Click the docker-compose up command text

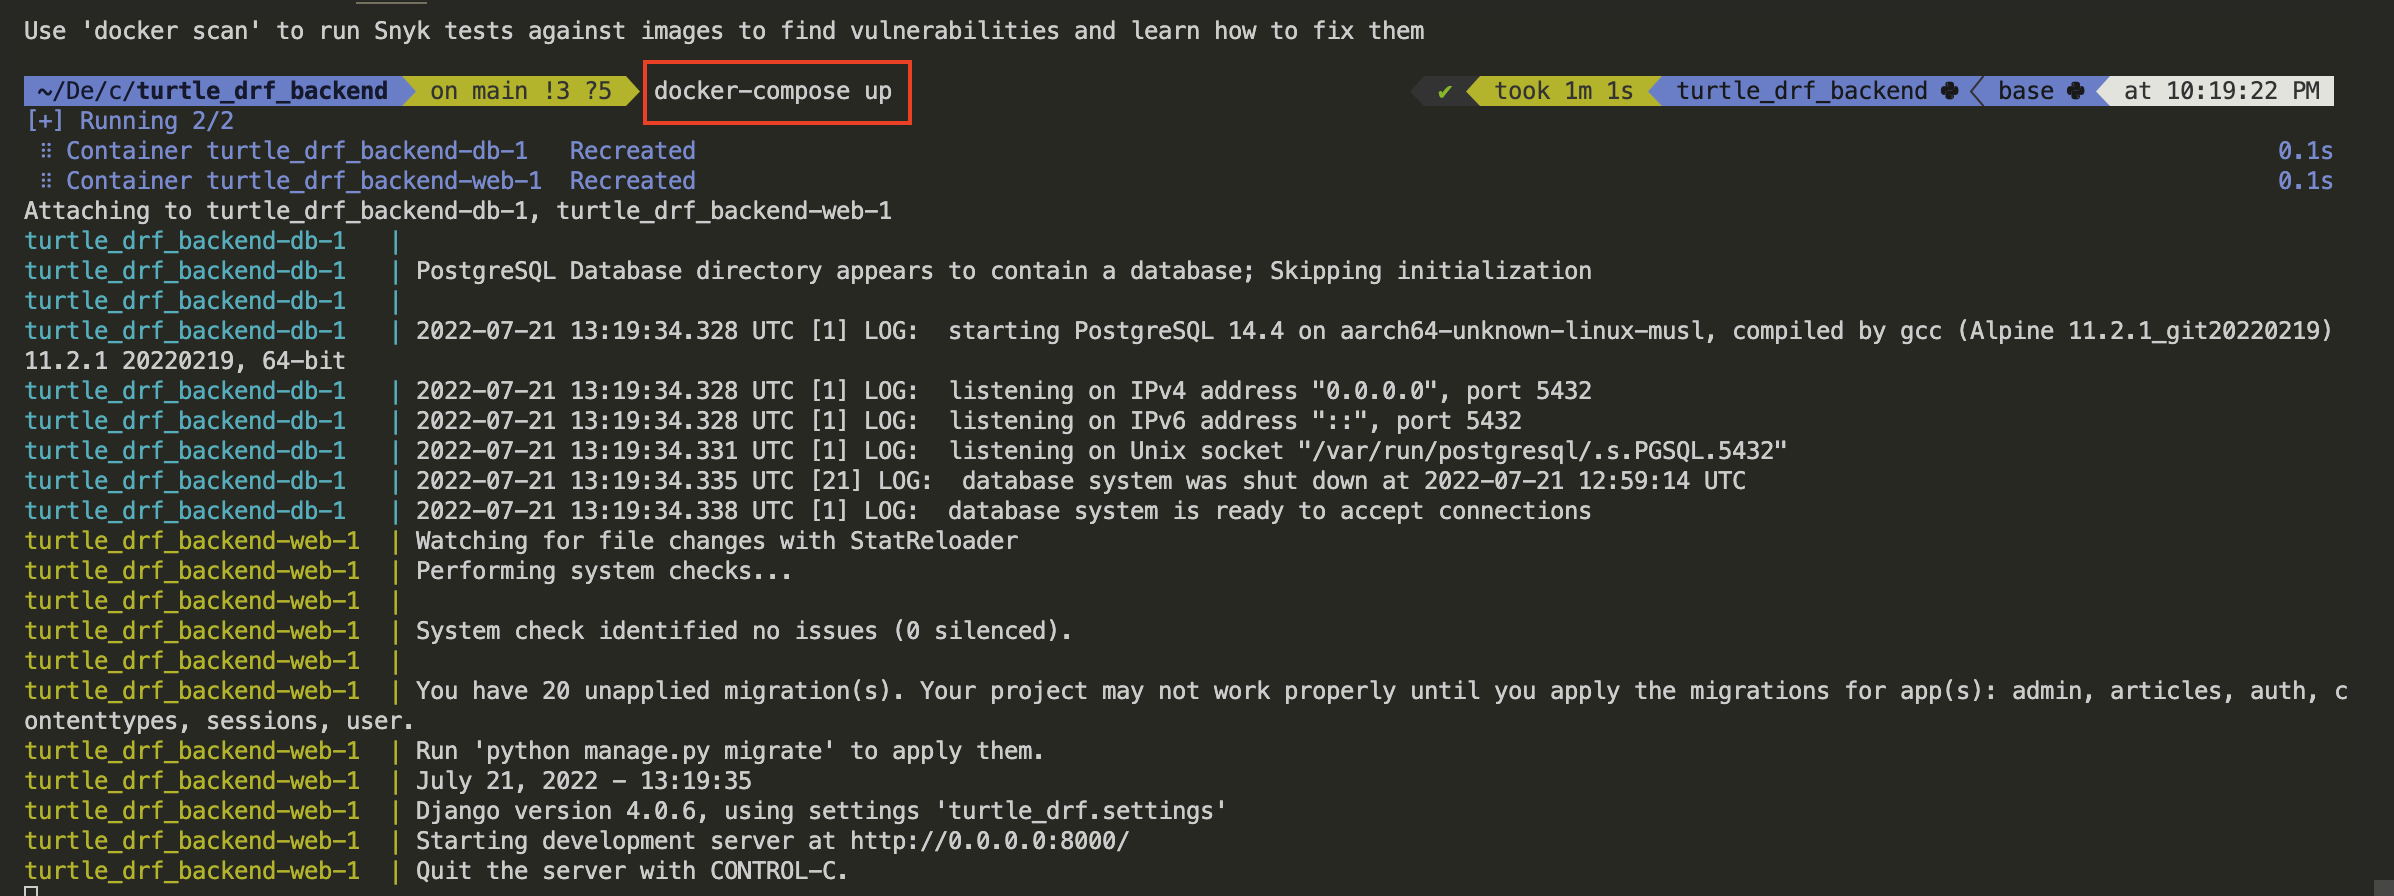pos(773,91)
